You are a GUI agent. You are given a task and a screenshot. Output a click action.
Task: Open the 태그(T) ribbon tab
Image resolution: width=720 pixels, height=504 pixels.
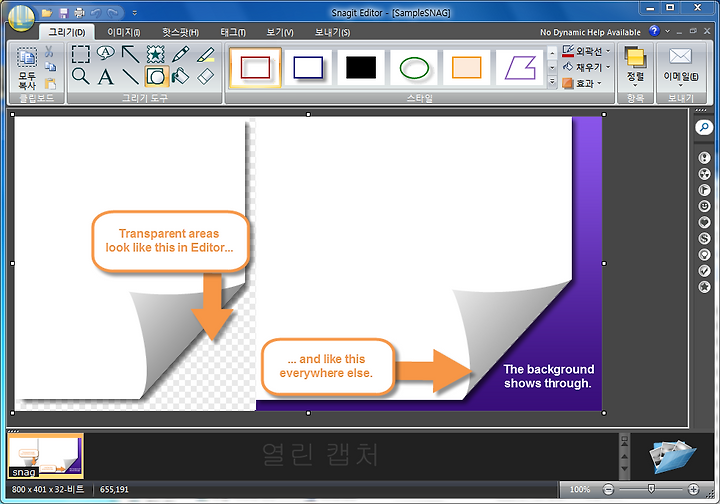233,32
